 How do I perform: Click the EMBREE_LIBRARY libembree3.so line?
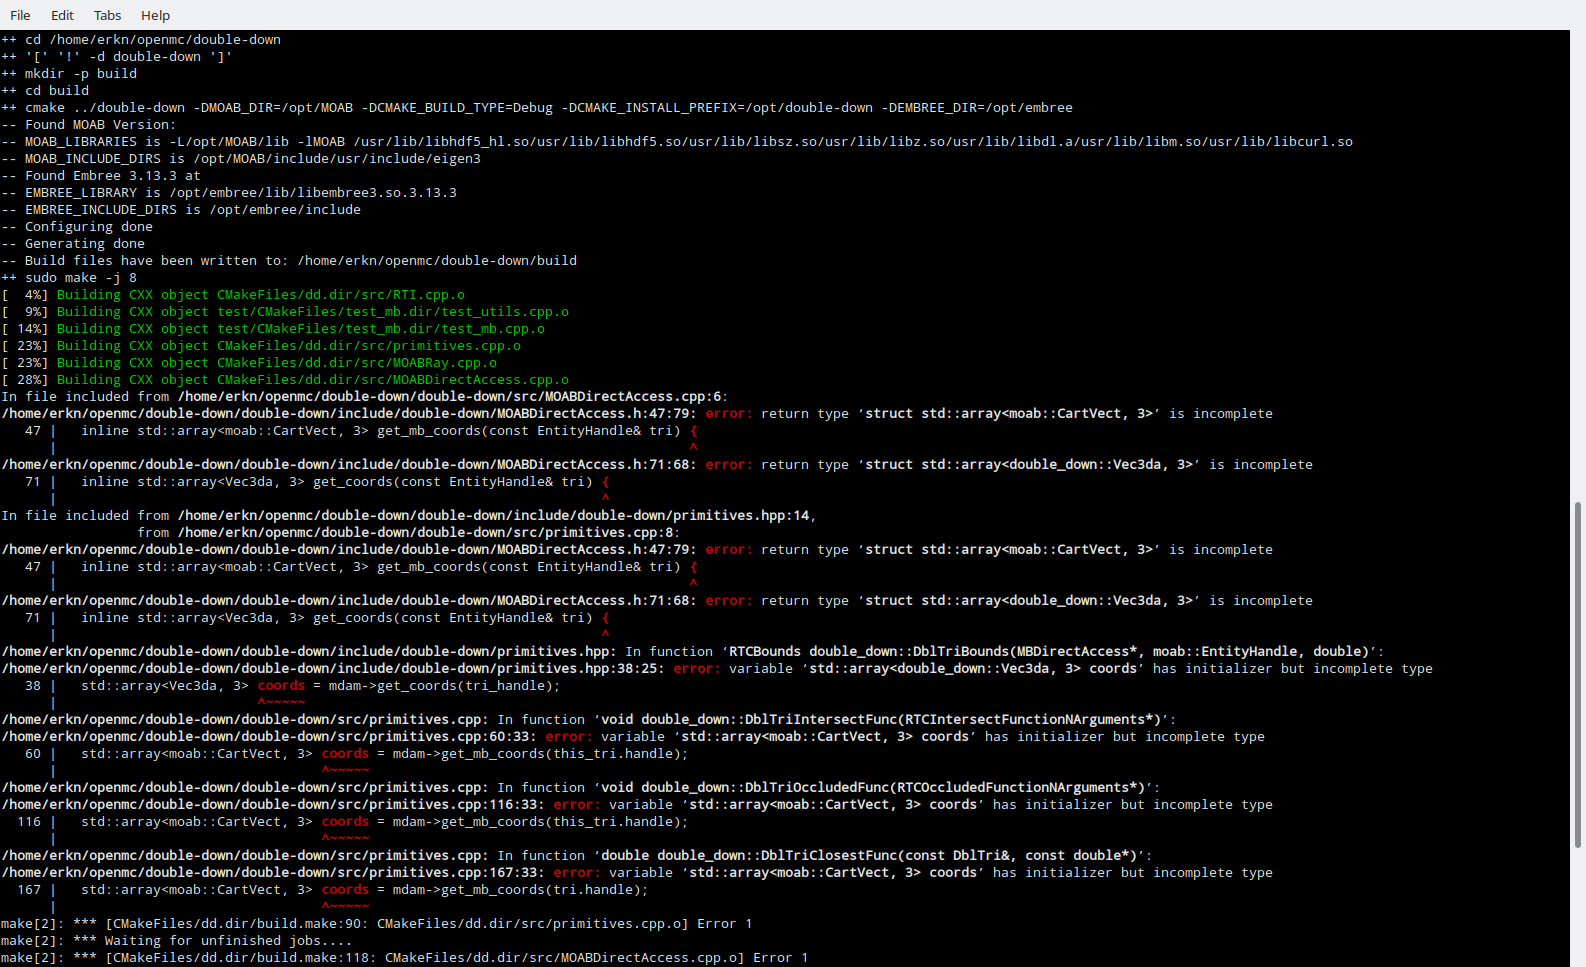point(229,193)
